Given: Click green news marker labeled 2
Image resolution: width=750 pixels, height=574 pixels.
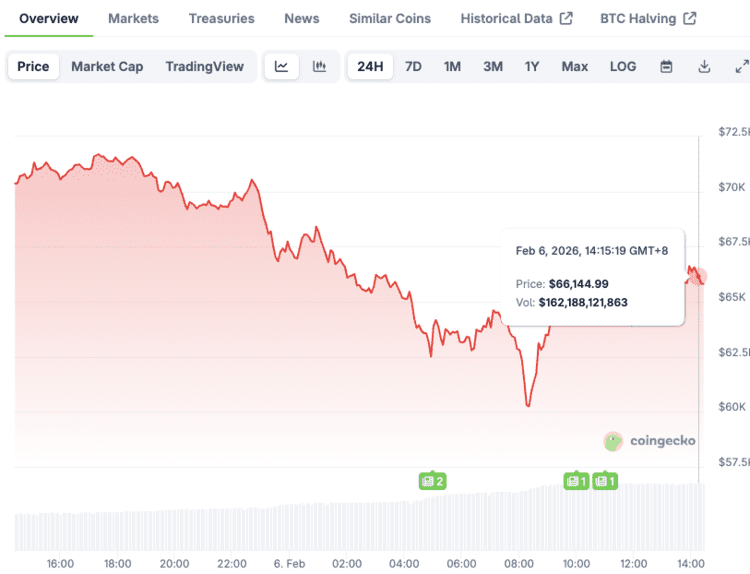Looking at the screenshot, I should [432, 481].
